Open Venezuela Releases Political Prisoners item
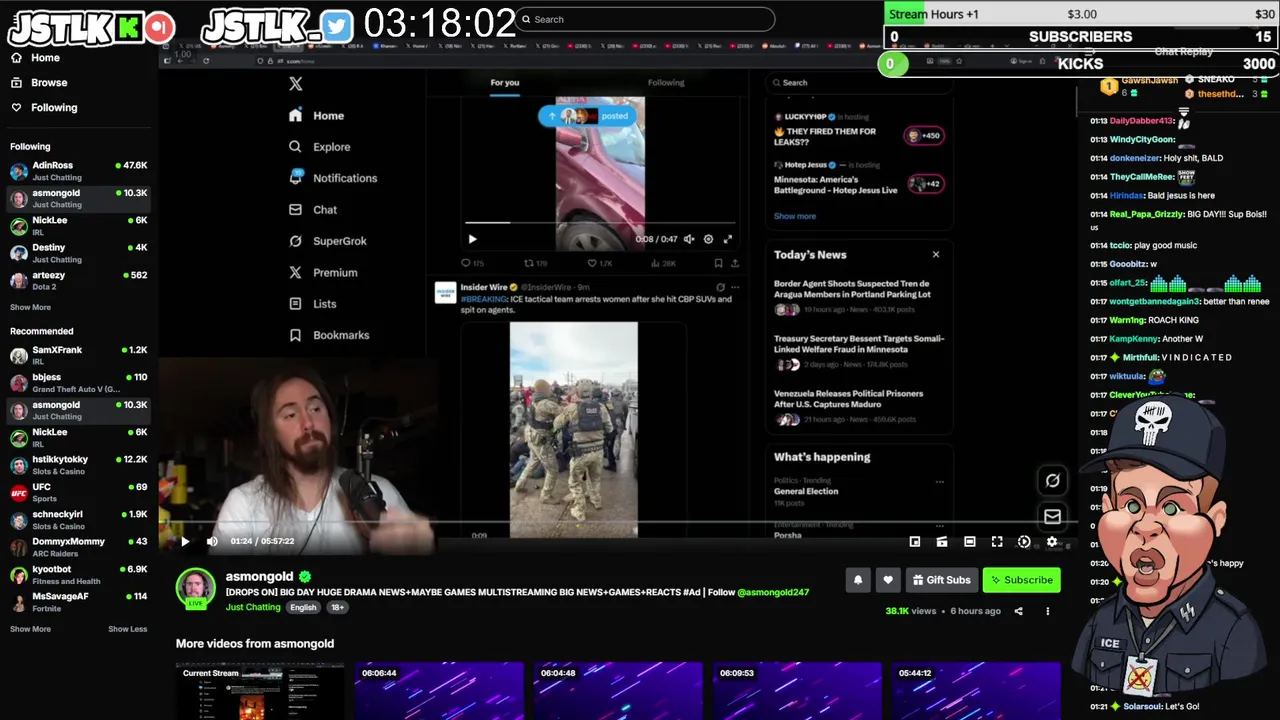Image resolution: width=1280 pixels, height=720 pixels. coord(857,406)
